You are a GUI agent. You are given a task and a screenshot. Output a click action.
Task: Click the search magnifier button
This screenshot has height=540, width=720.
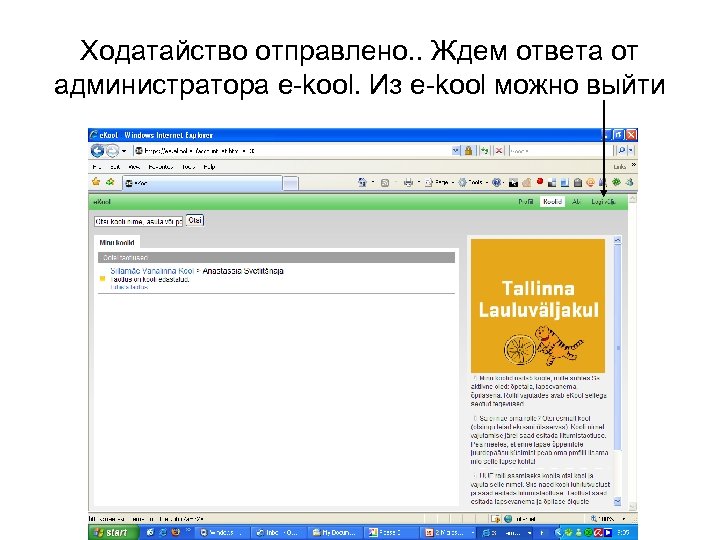pyautogui.click(x=621, y=151)
